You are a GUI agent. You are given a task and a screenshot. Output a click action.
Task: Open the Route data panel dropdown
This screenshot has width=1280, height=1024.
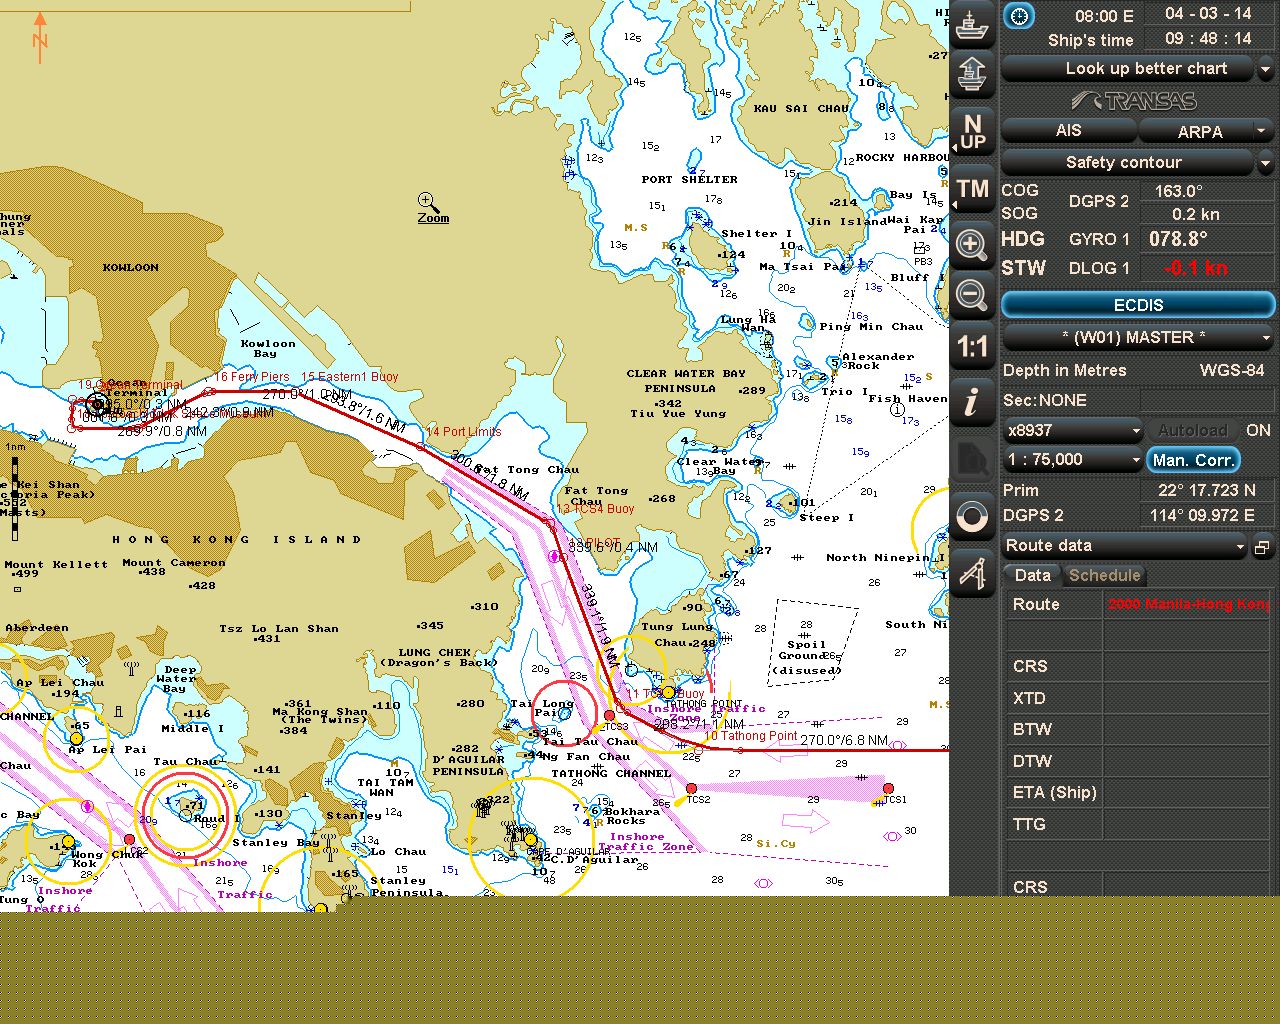[x=1126, y=546]
